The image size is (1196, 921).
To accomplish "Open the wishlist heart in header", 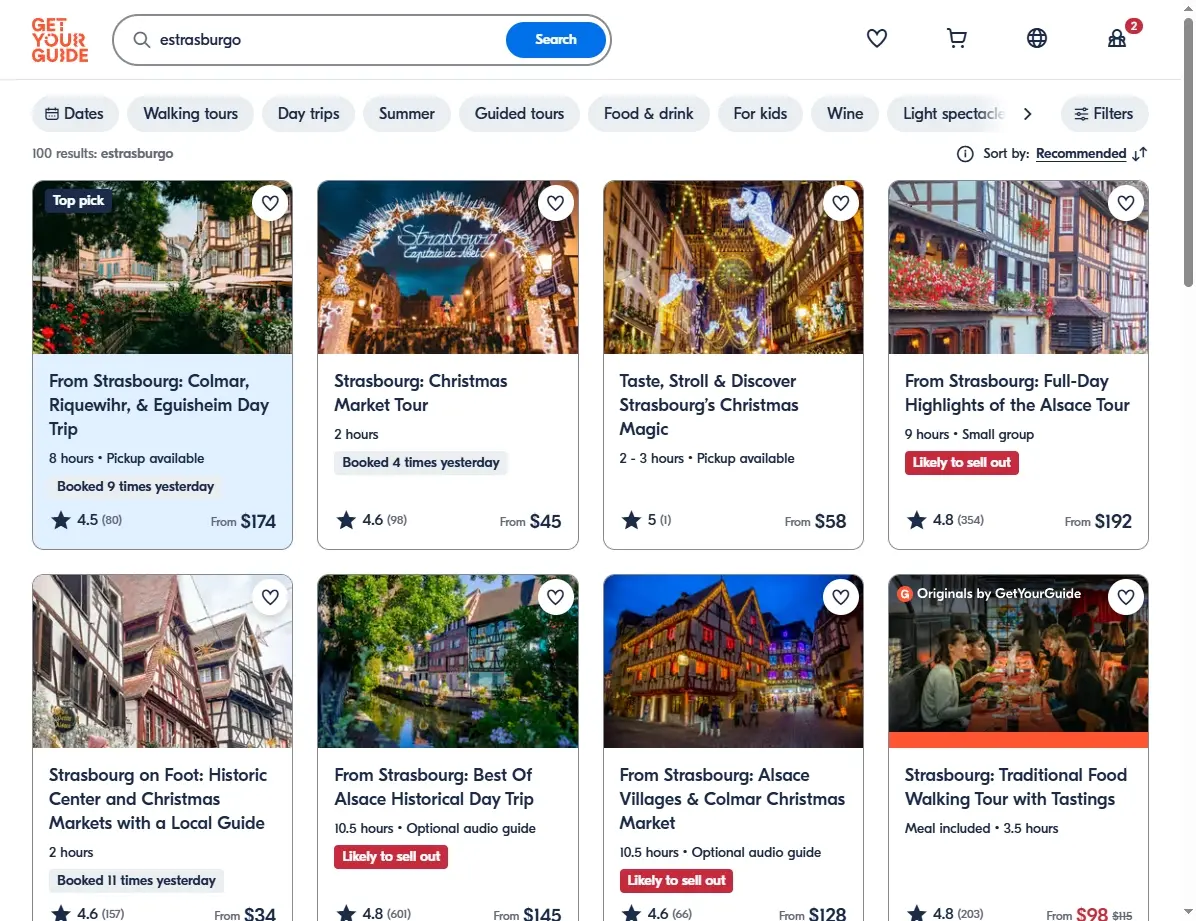I will [876, 38].
